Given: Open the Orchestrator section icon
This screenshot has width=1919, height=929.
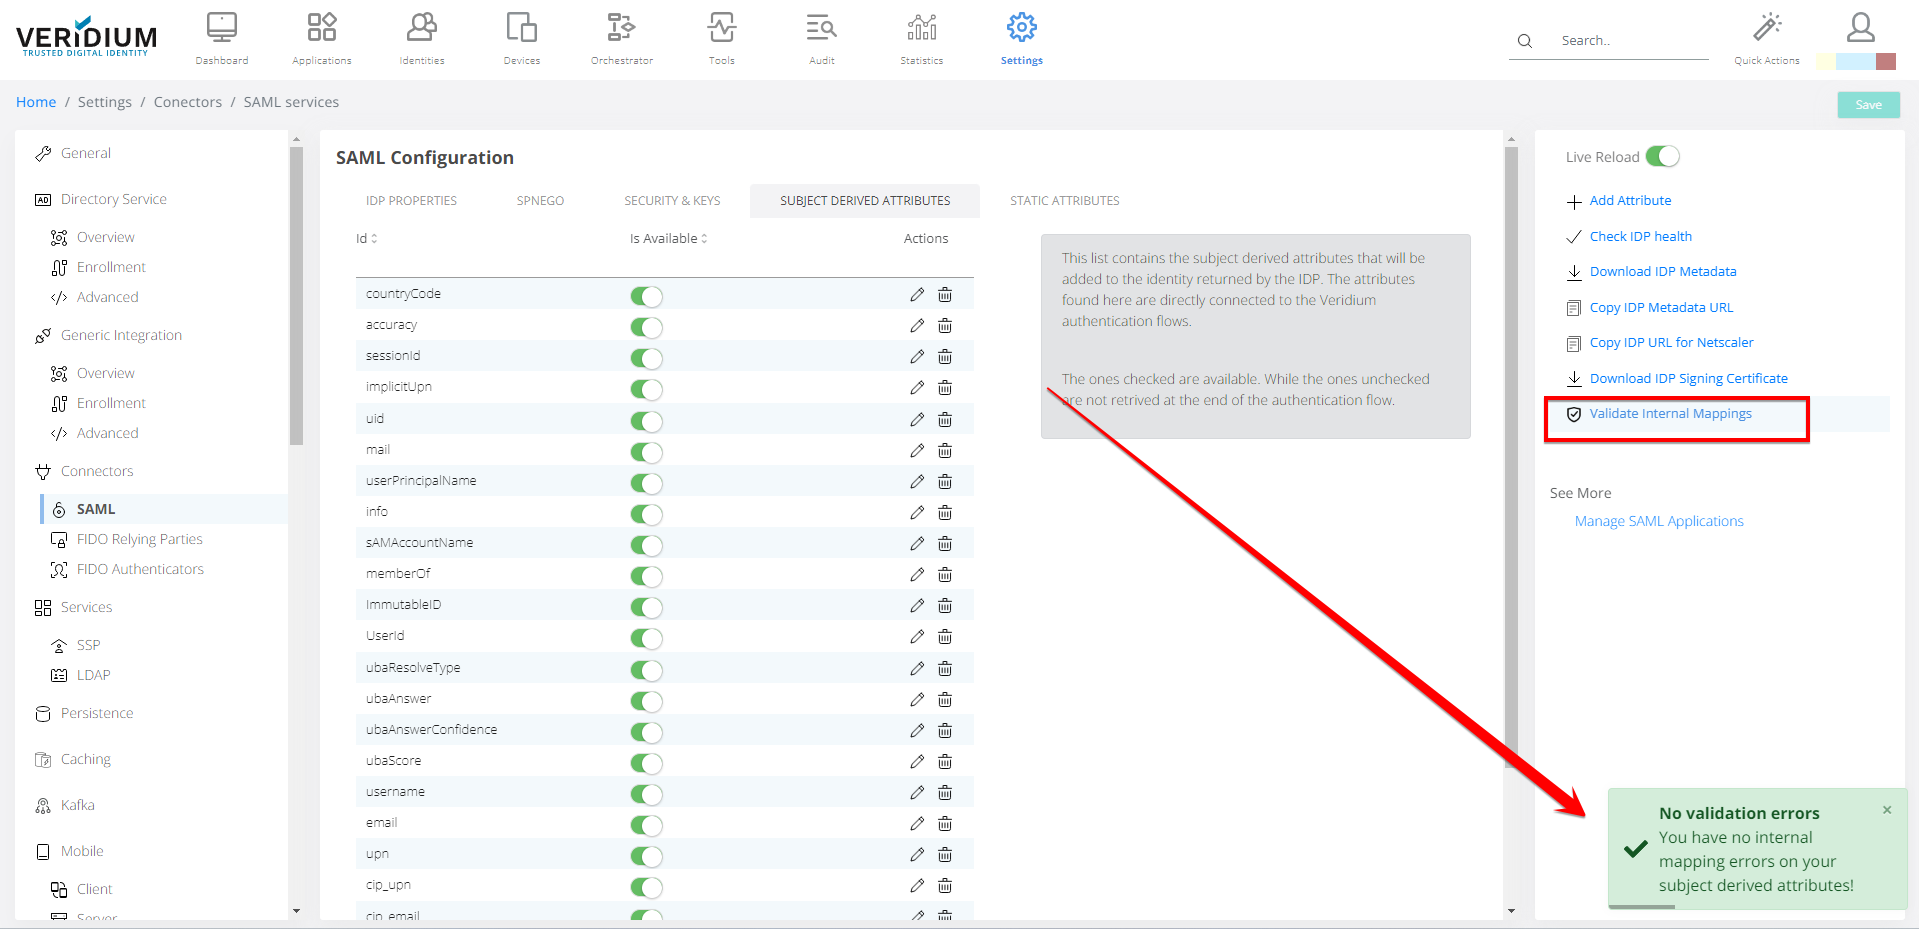Looking at the screenshot, I should [x=621, y=28].
